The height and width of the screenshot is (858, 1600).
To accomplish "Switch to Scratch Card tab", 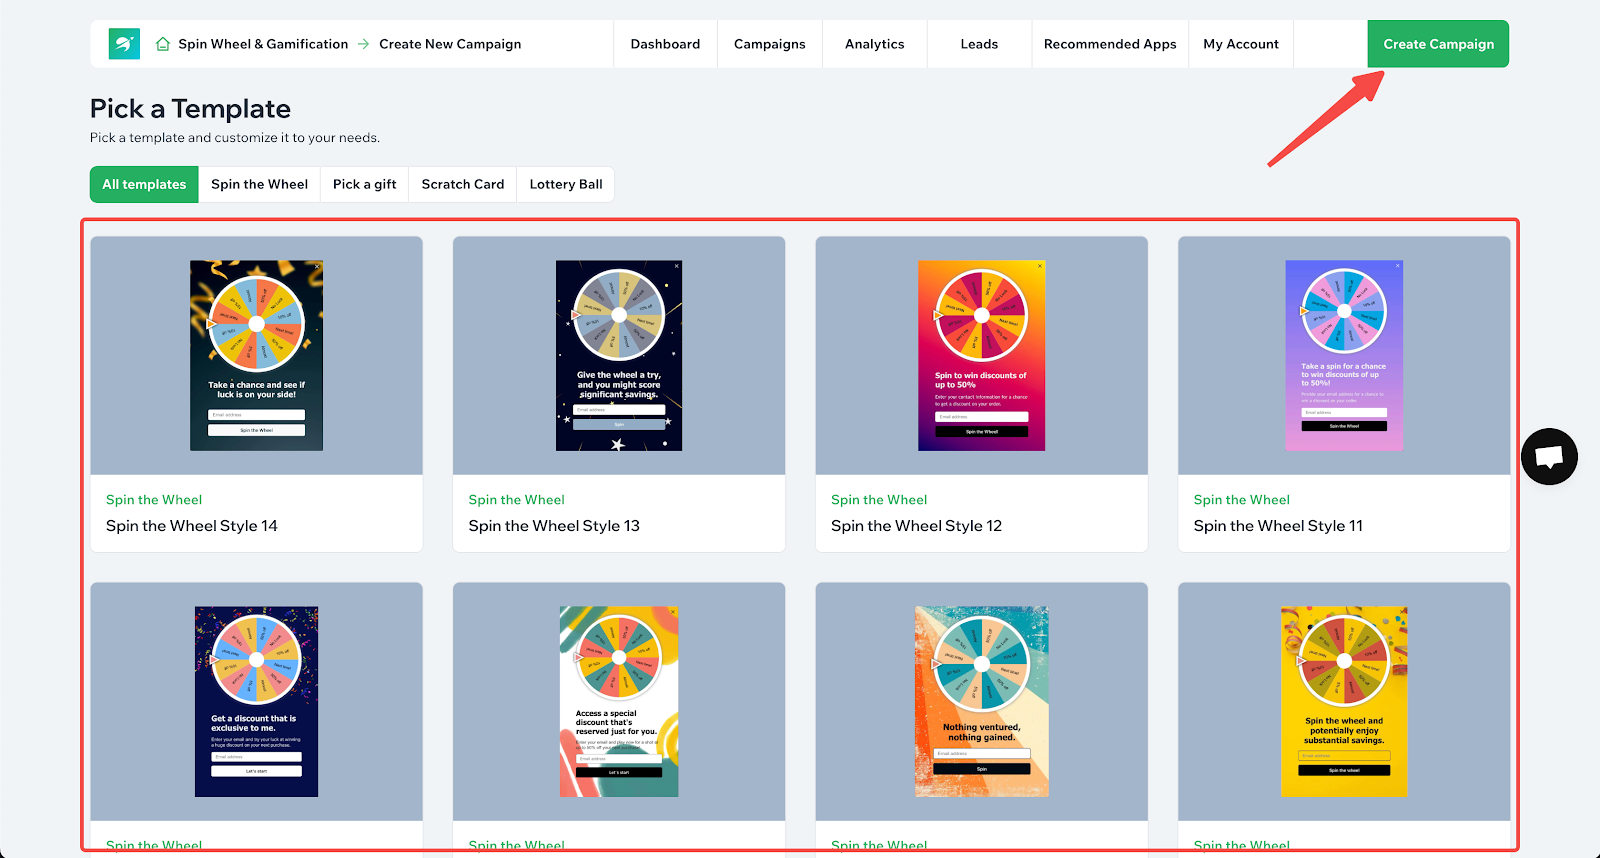I will coord(463,184).
